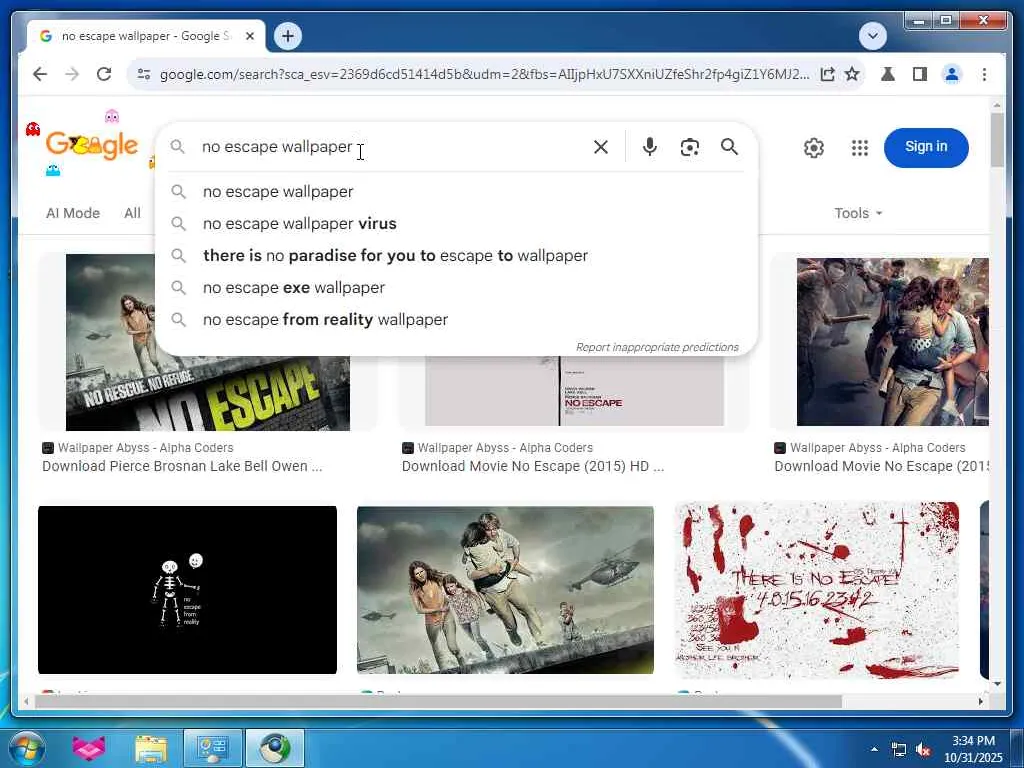Choose suggestion 'no escape wallpaper virus'
Viewport: 1024px width, 768px height.
click(456, 223)
